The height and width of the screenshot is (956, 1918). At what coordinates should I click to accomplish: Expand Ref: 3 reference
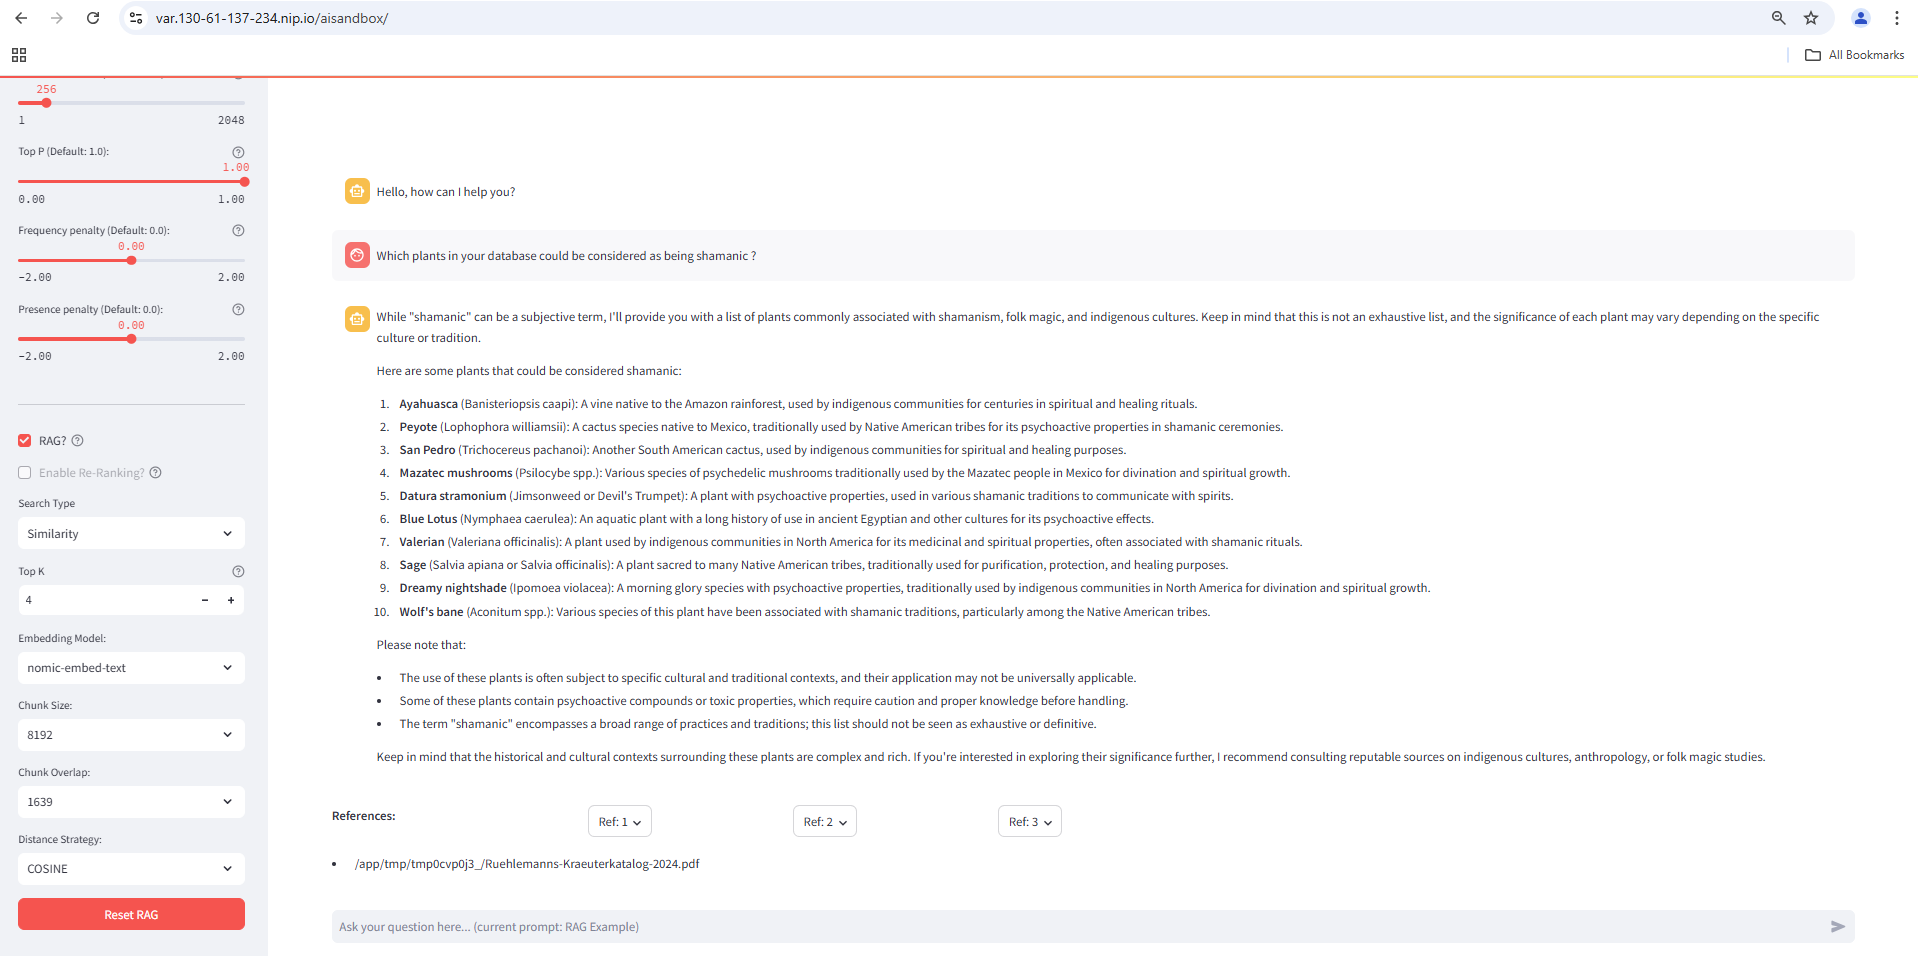click(x=1030, y=822)
